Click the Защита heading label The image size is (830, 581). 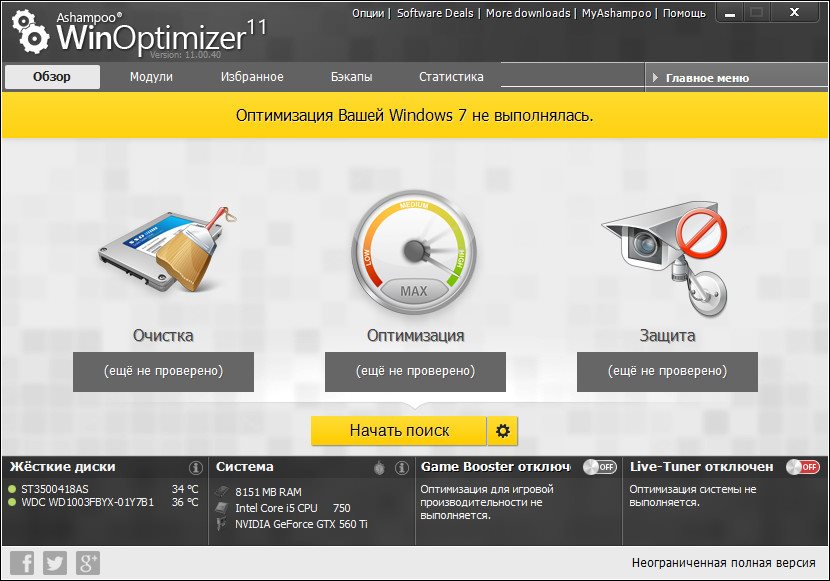(667, 335)
